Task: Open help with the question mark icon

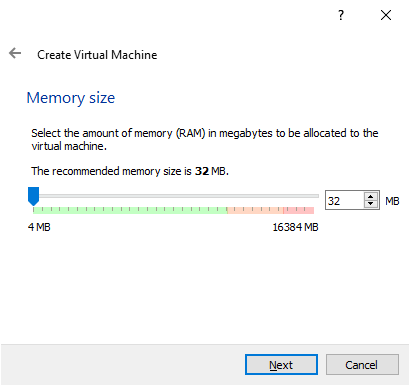Action: pos(341,15)
